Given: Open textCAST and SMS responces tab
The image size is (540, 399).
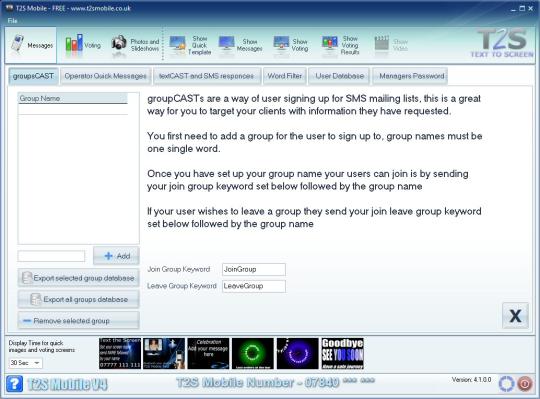Looking at the screenshot, I should pyautogui.click(x=206, y=76).
